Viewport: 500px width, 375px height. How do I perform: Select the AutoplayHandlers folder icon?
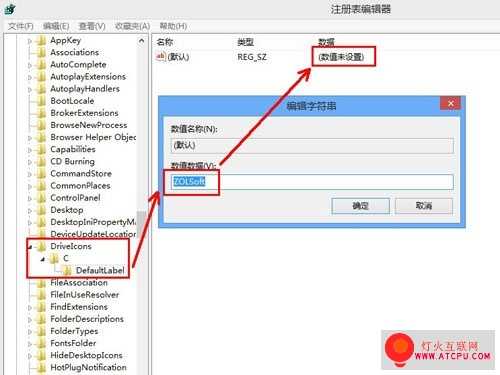coord(41,89)
